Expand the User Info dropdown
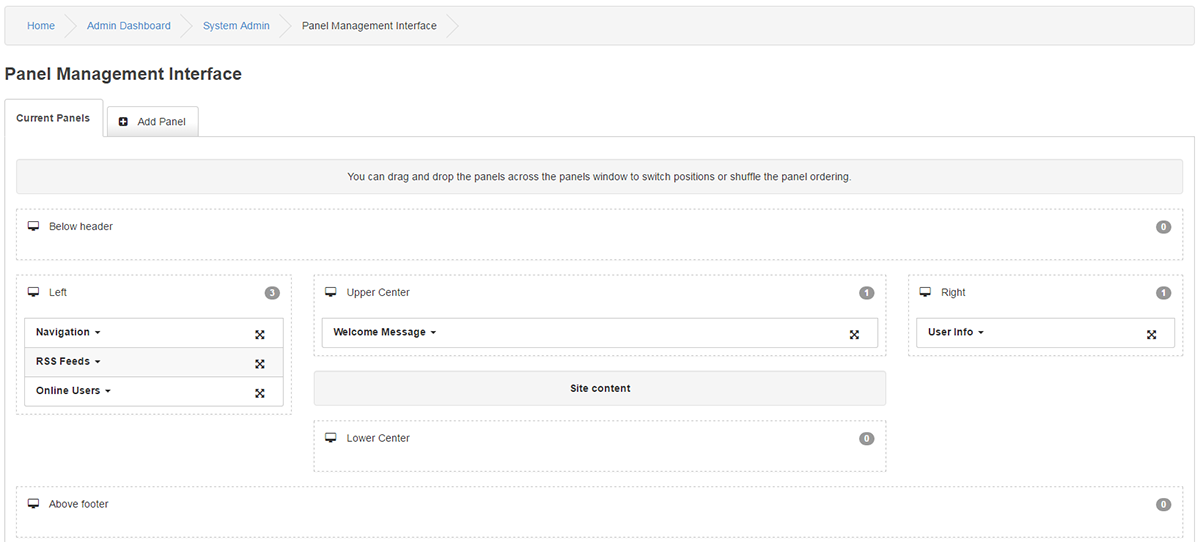The height and width of the screenshot is (542, 1200). pyautogui.click(x=956, y=332)
